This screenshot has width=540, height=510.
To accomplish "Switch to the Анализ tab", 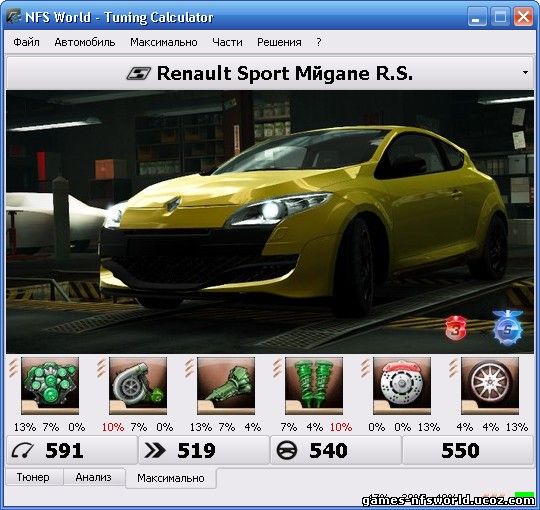I will point(93,477).
